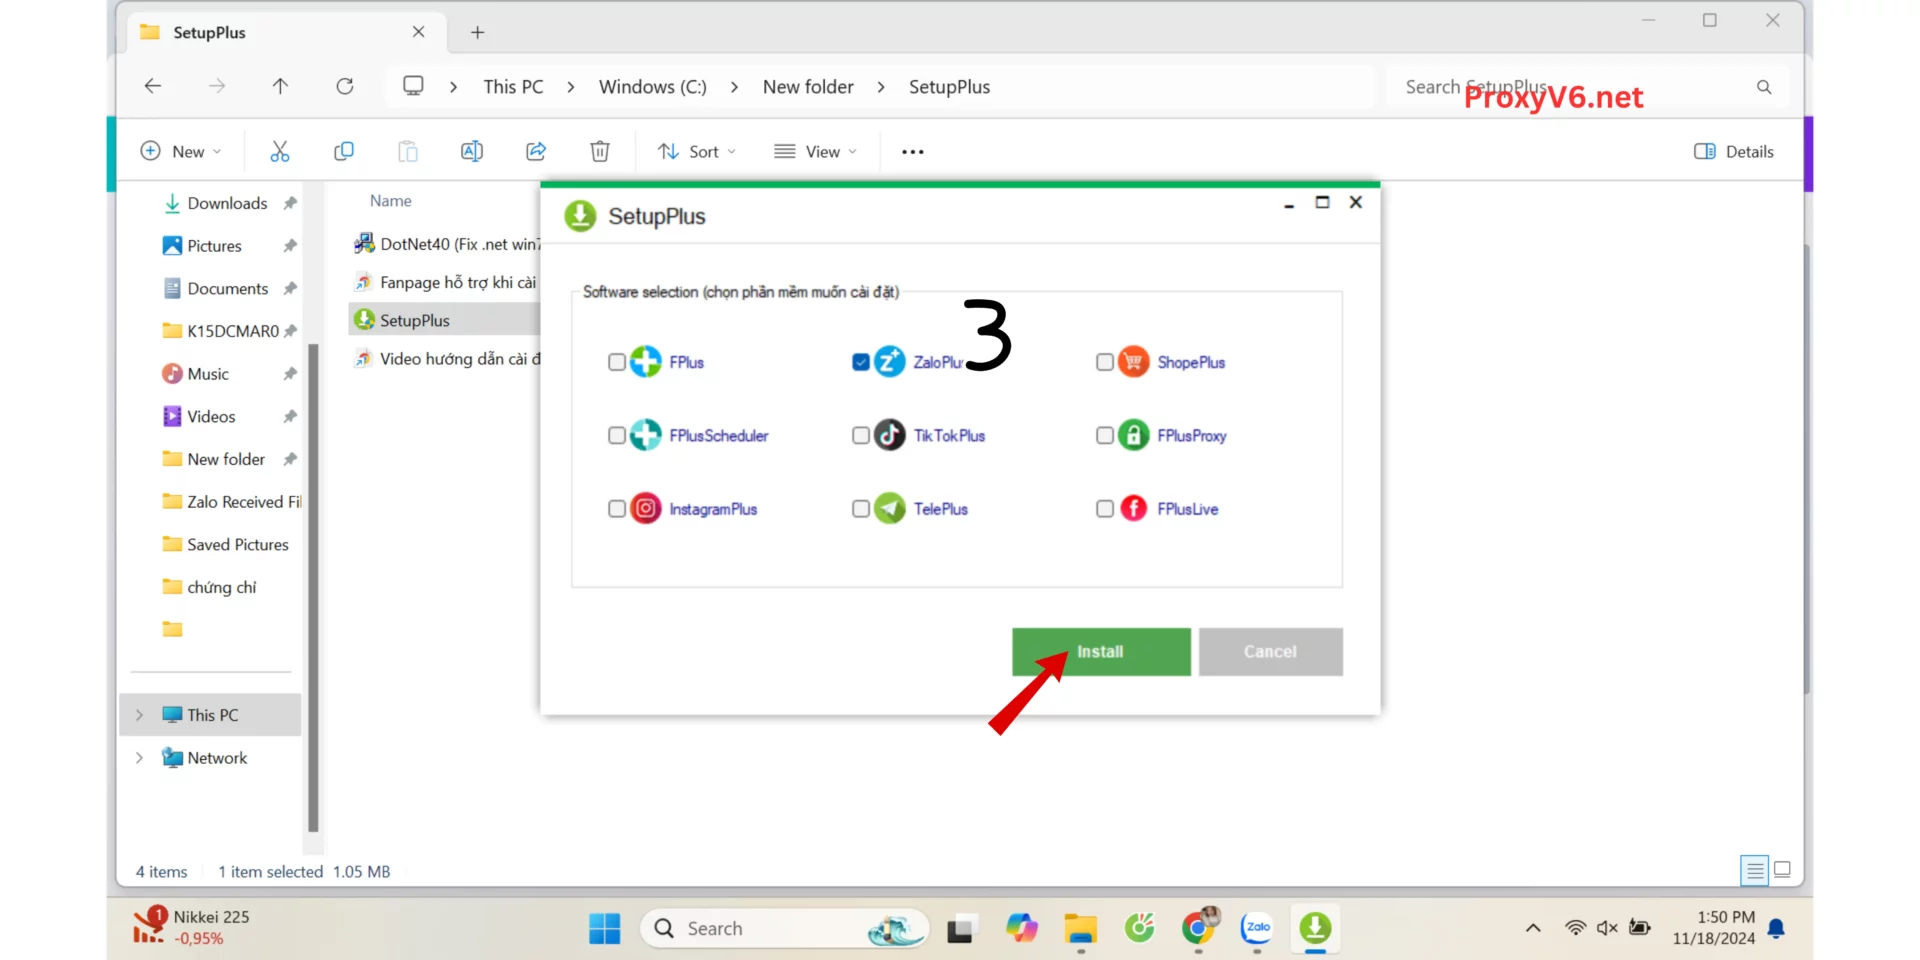Expand chevron after This PC in address bar
1920x960 pixels.
571,87
